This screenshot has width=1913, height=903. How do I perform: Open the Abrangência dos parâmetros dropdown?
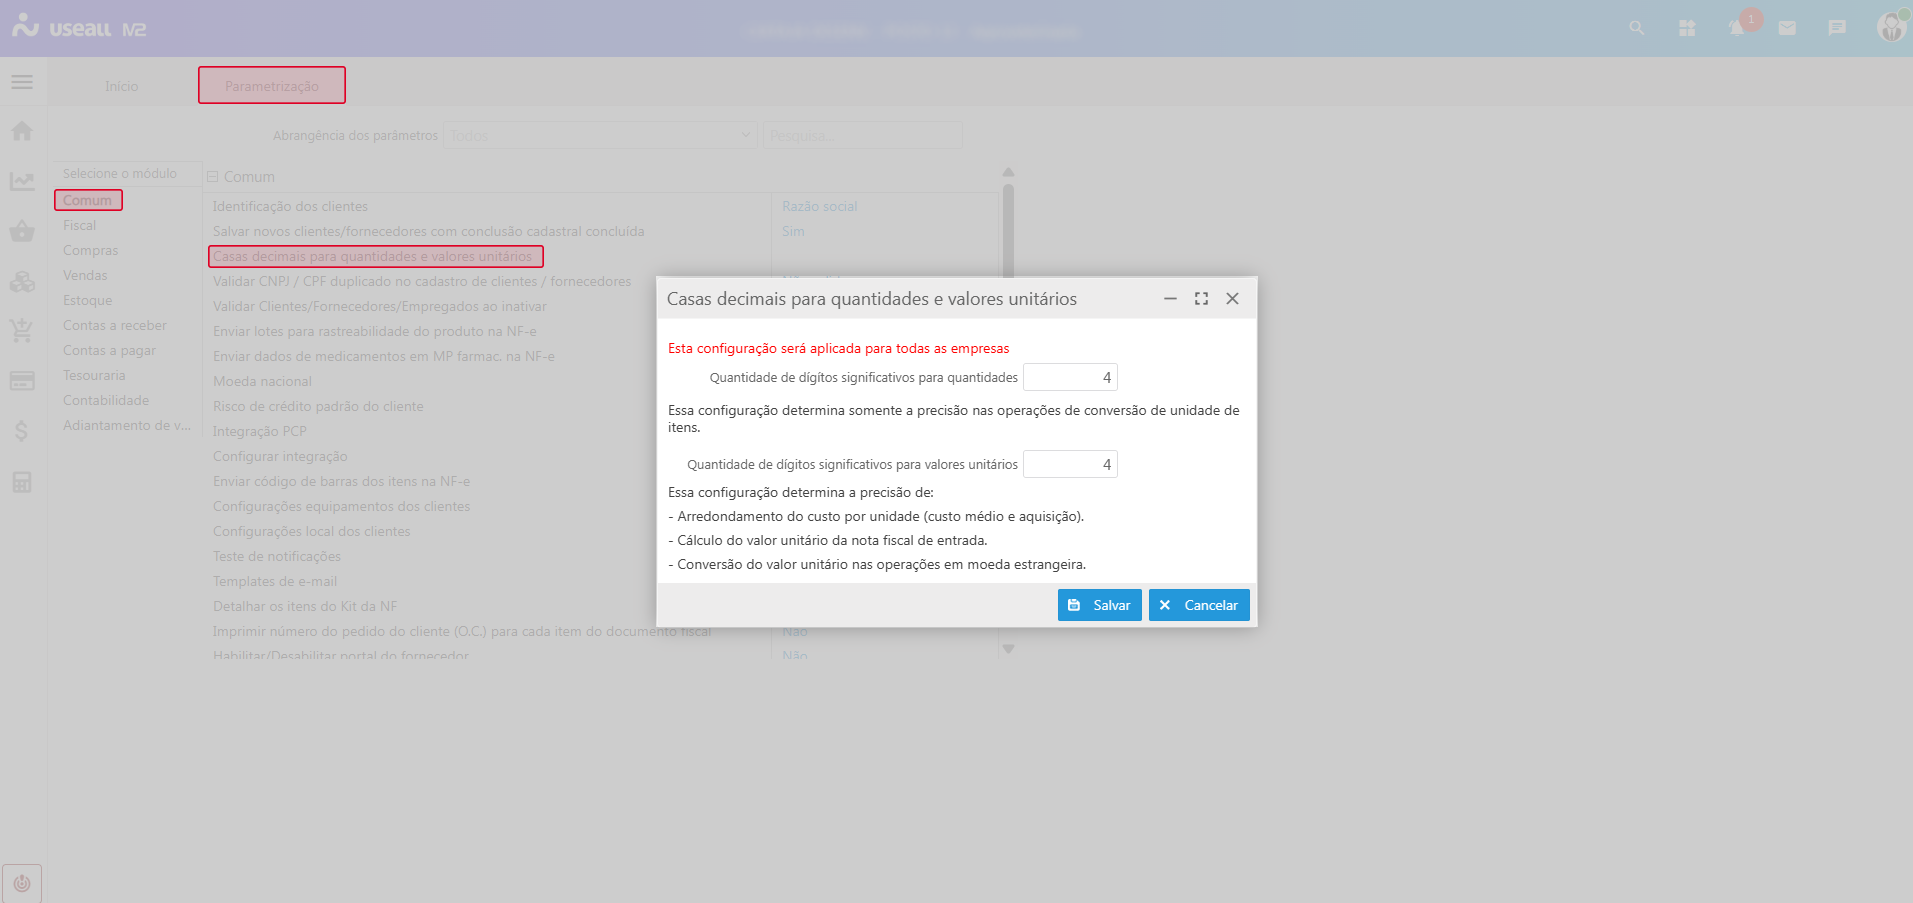[x=600, y=136]
